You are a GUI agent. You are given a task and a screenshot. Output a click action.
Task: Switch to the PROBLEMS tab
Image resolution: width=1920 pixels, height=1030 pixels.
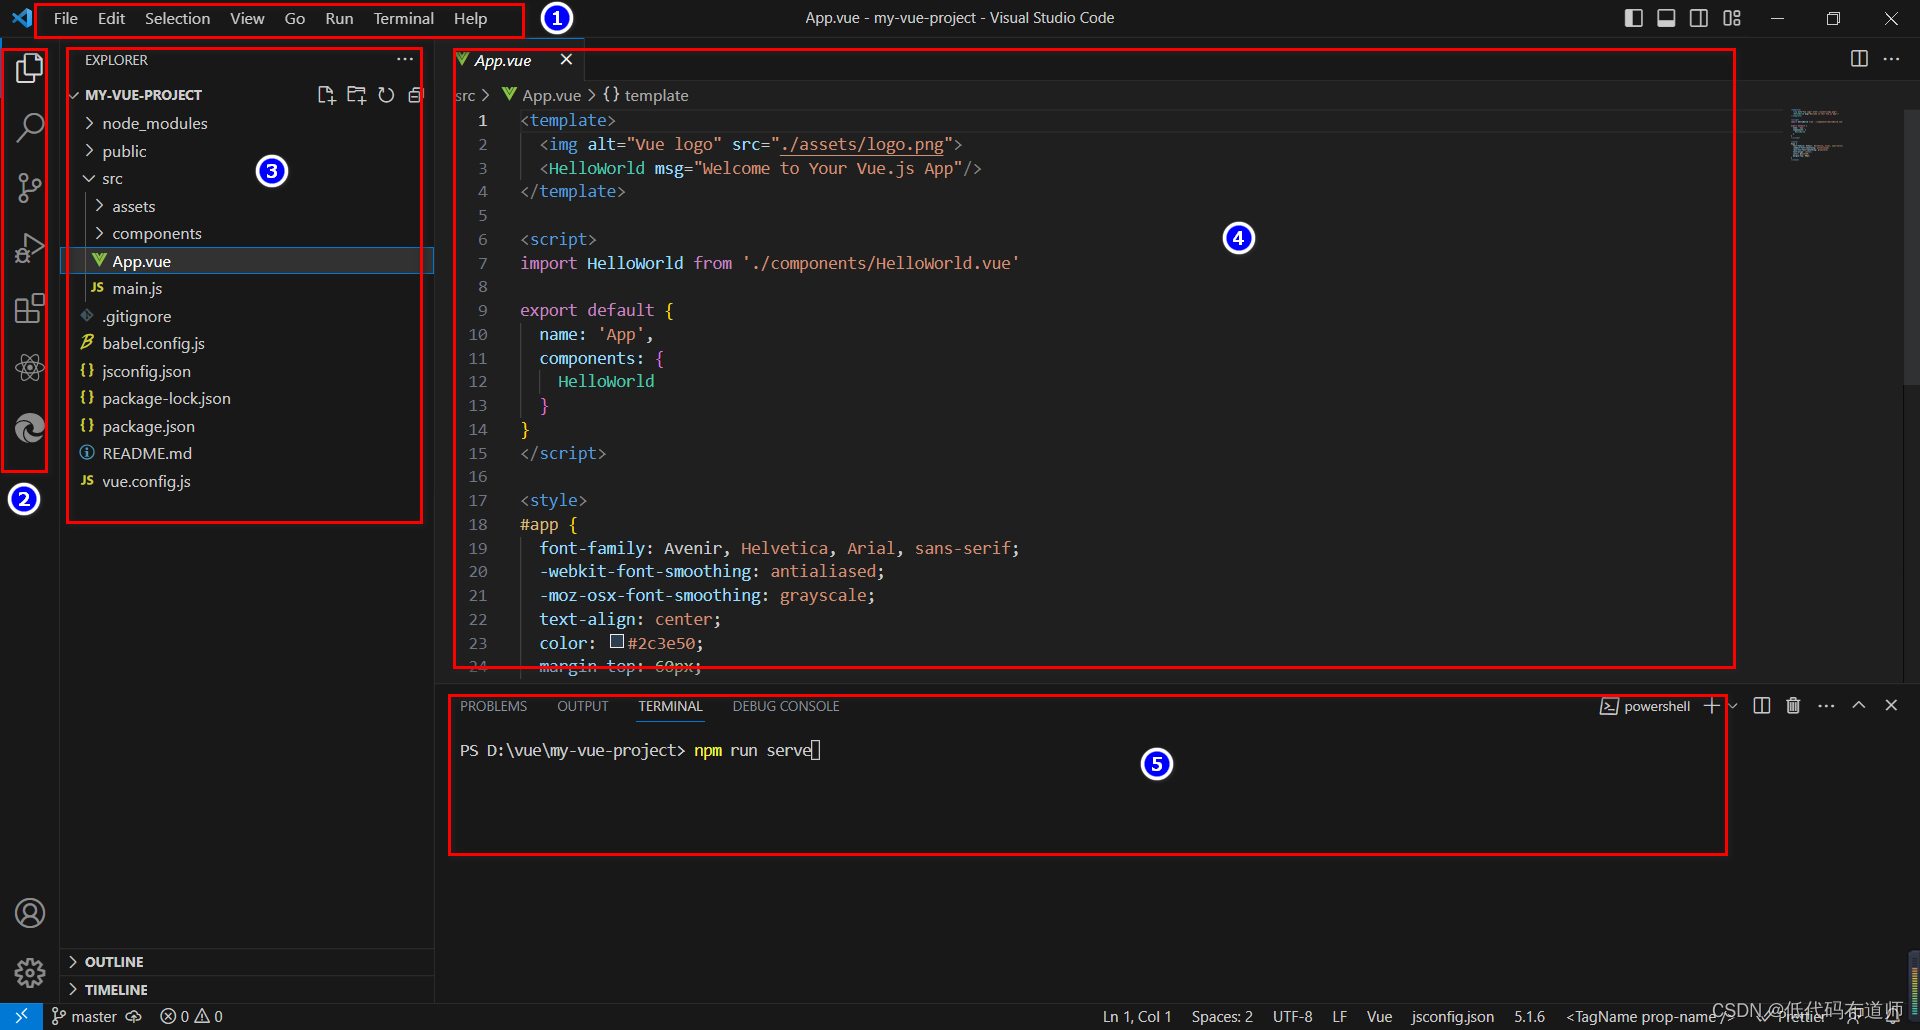(493, 706)
